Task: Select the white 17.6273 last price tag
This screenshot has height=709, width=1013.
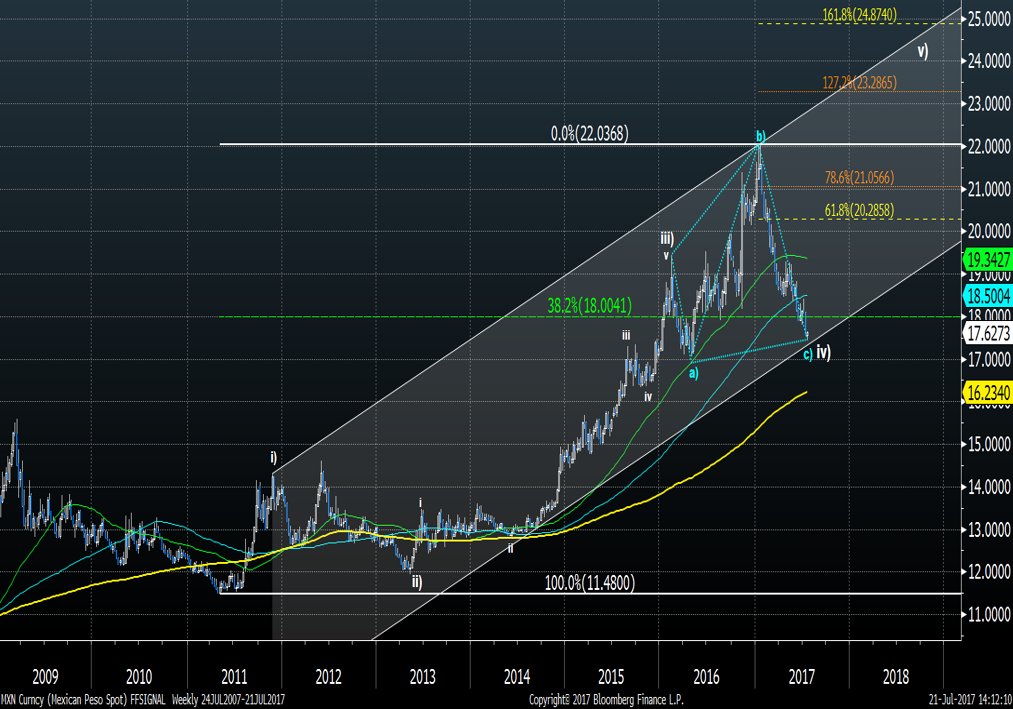Action: [988, 332]
